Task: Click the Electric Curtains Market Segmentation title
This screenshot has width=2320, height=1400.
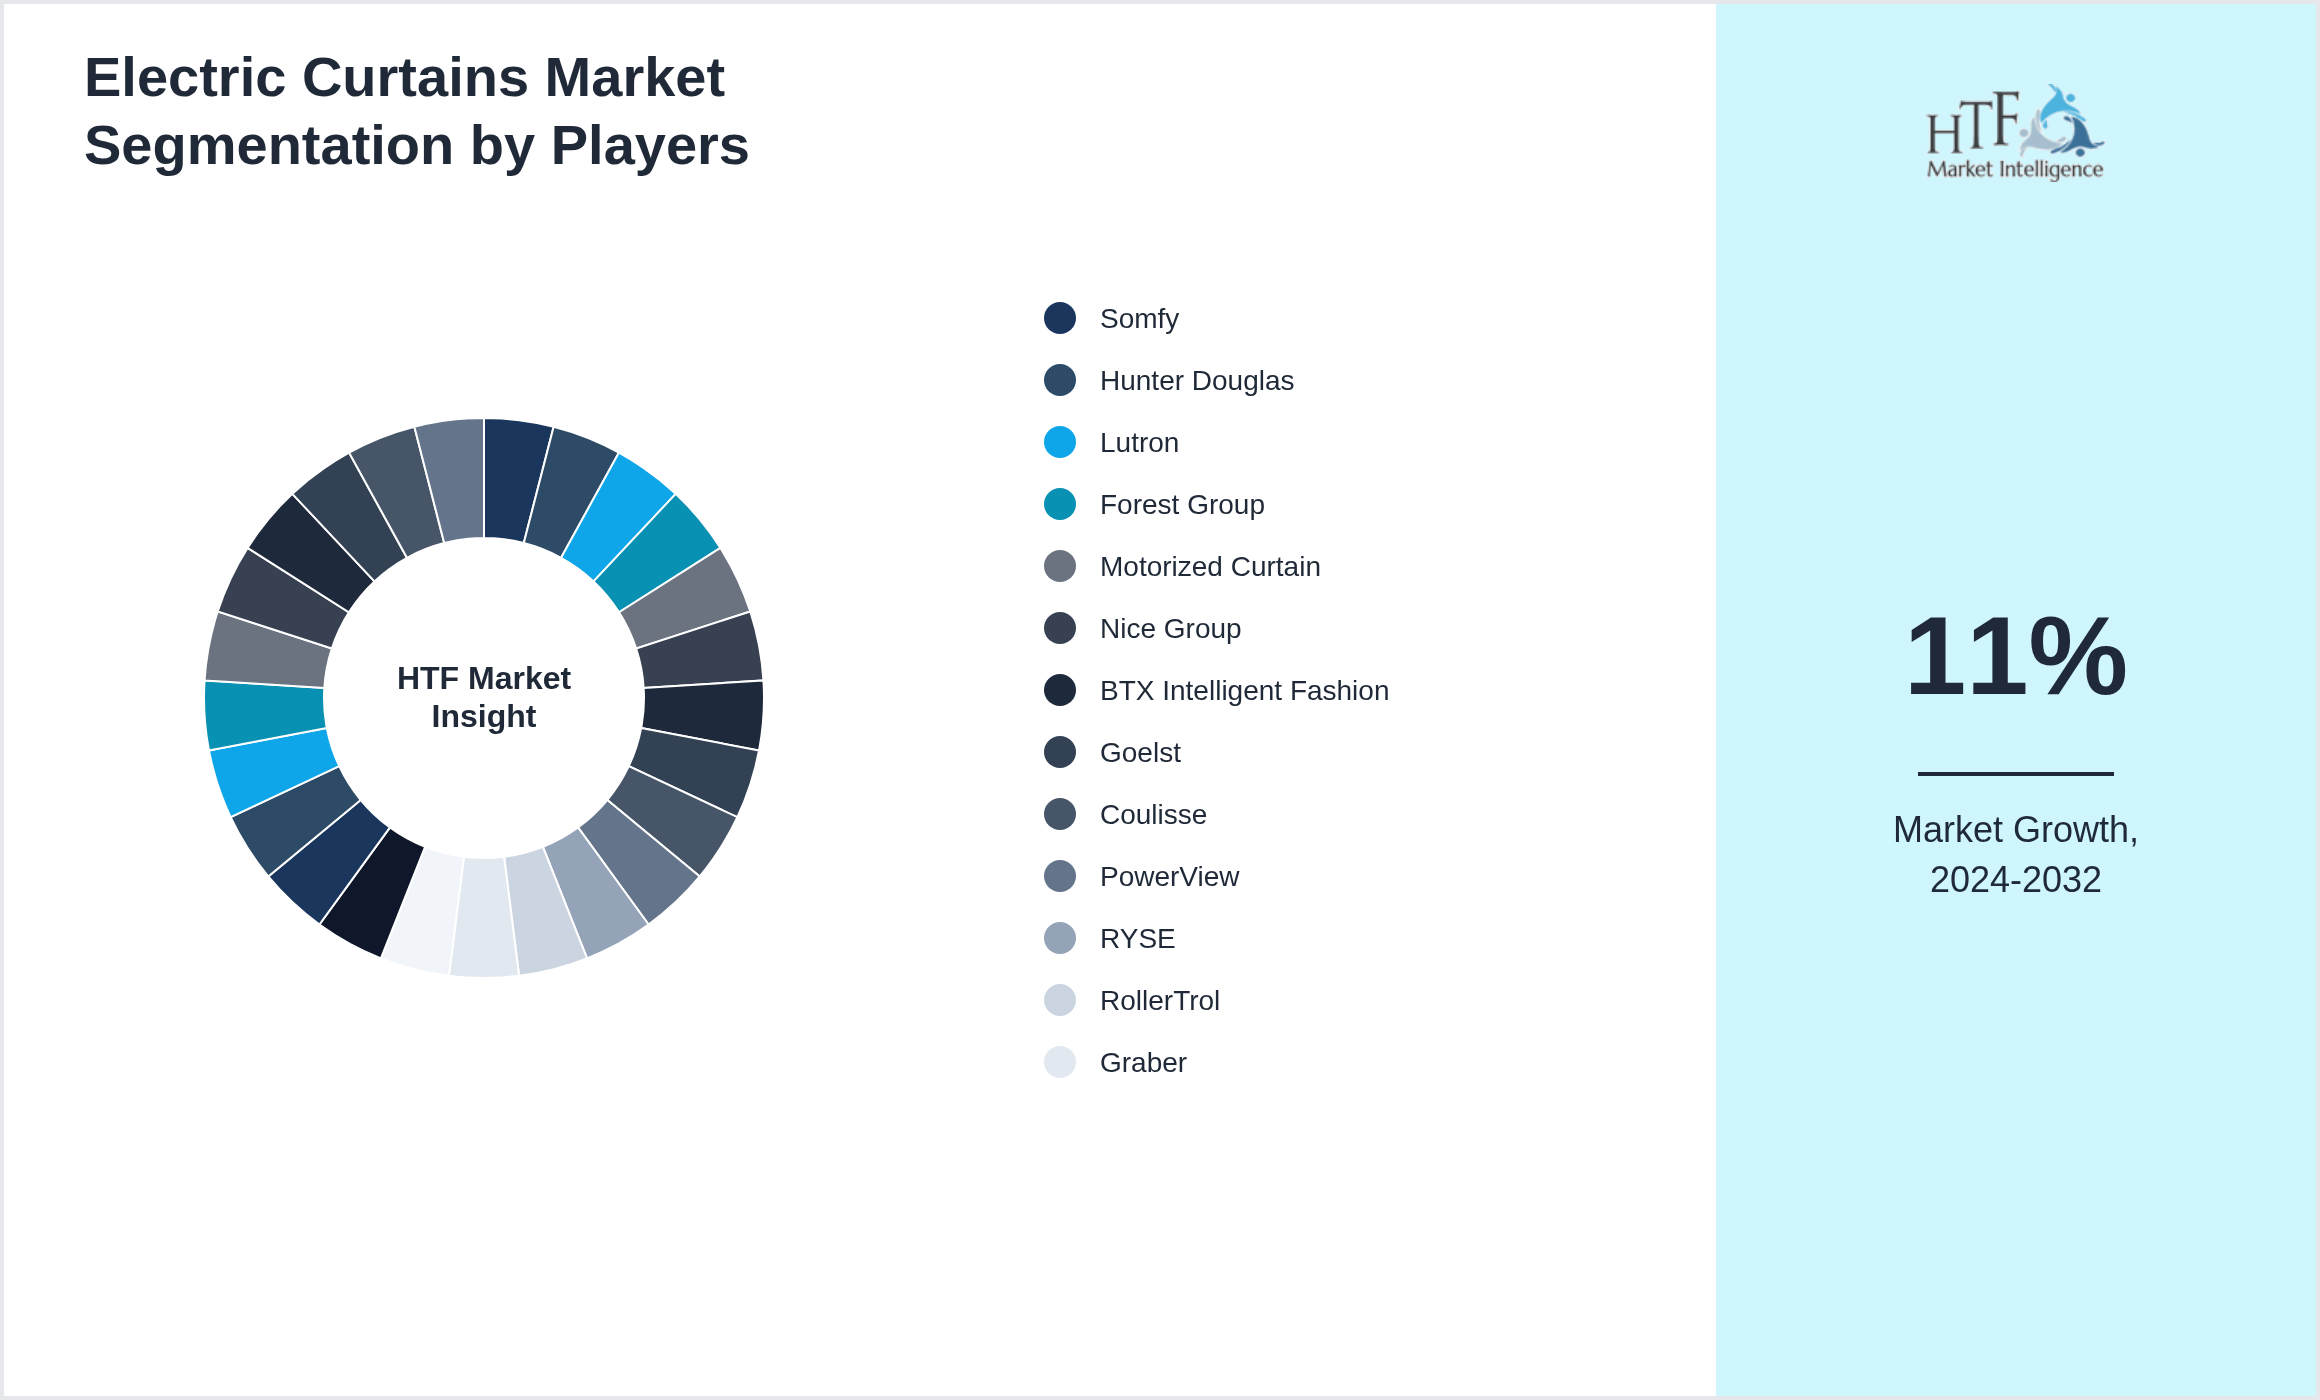Action: [416, 111]
